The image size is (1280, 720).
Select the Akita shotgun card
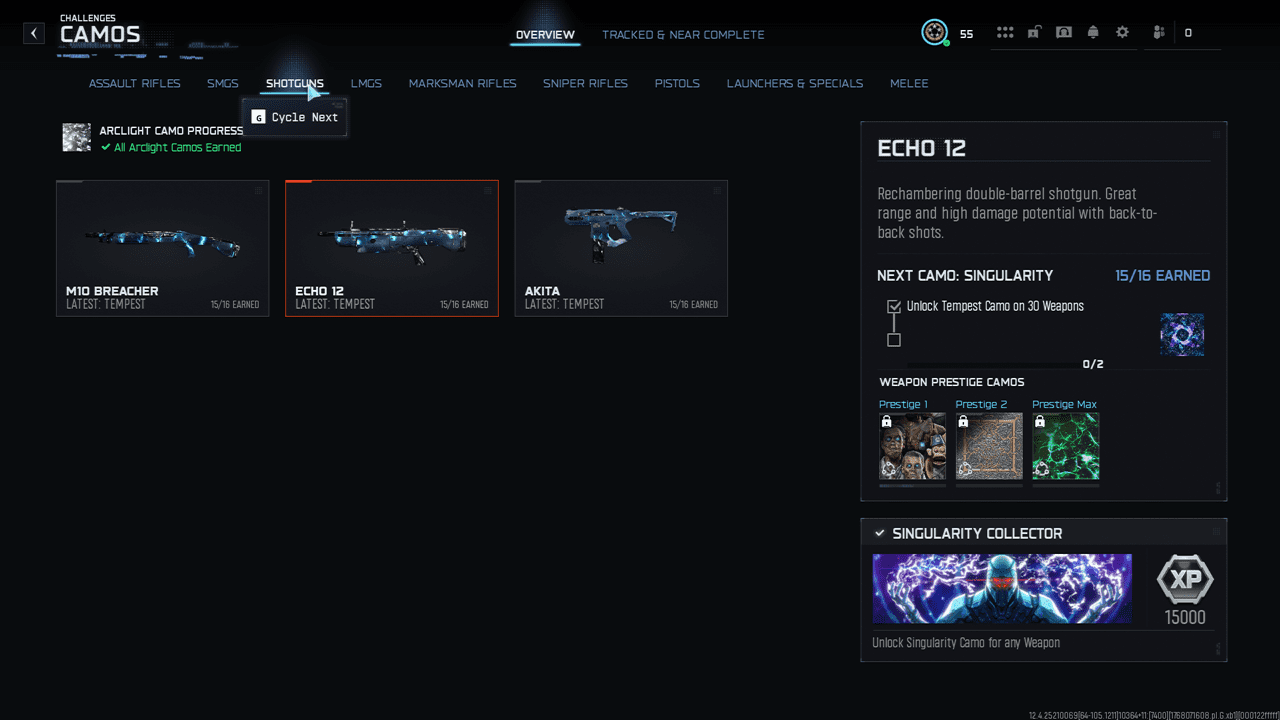coord(621,248)
